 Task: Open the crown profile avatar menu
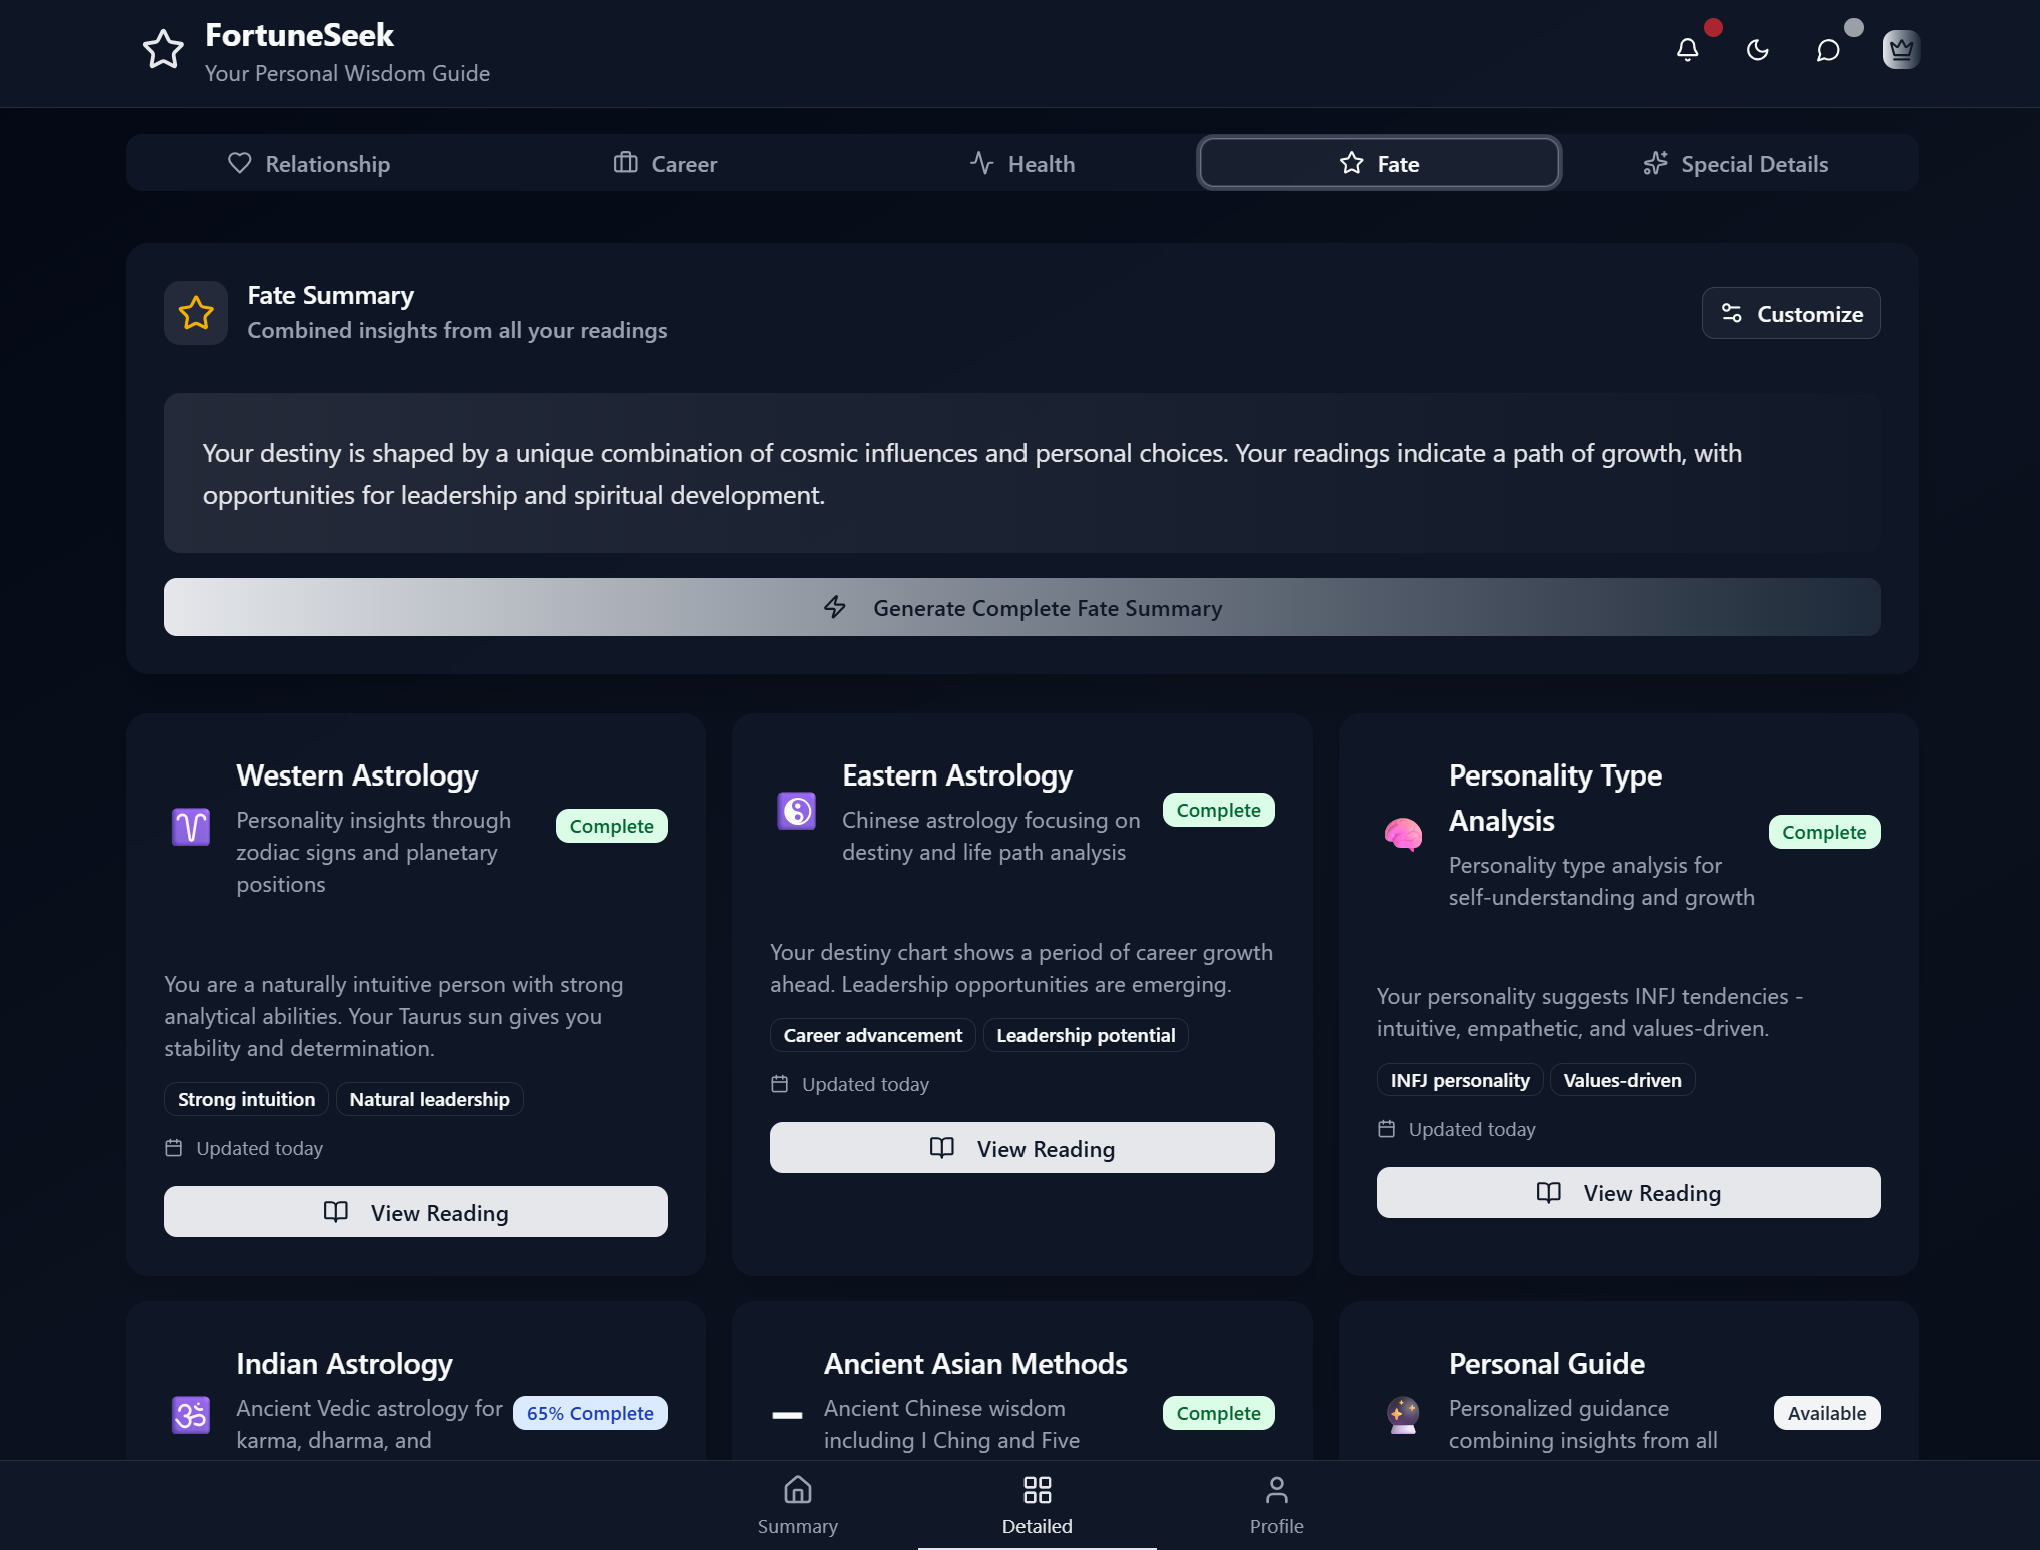tap(1901, 49)
